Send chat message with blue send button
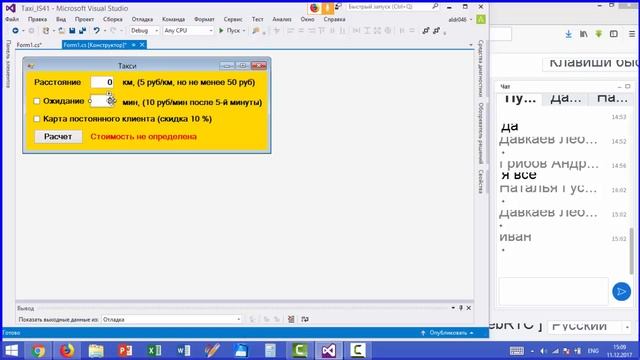640x360 pixels. [x=621, y=291]
